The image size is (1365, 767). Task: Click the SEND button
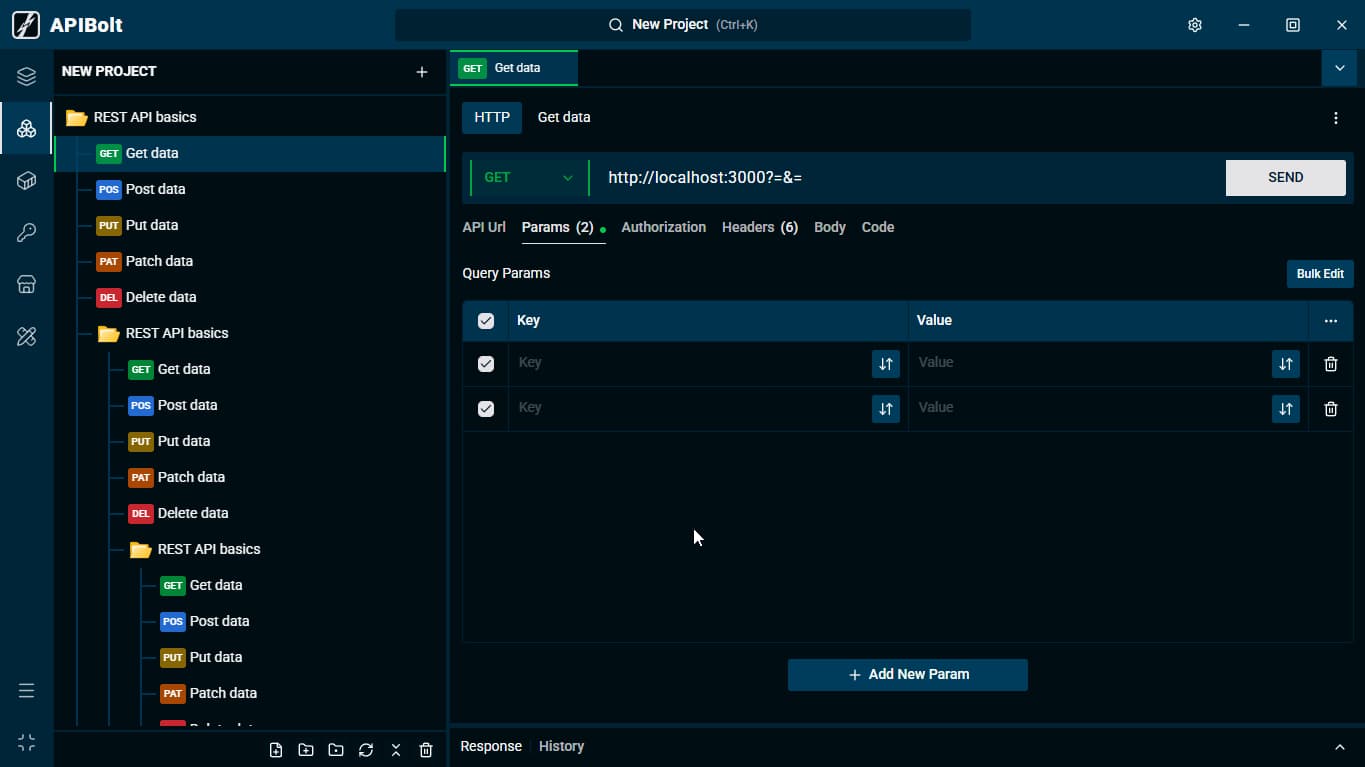pyautogui.click(x=1286, y=178)
